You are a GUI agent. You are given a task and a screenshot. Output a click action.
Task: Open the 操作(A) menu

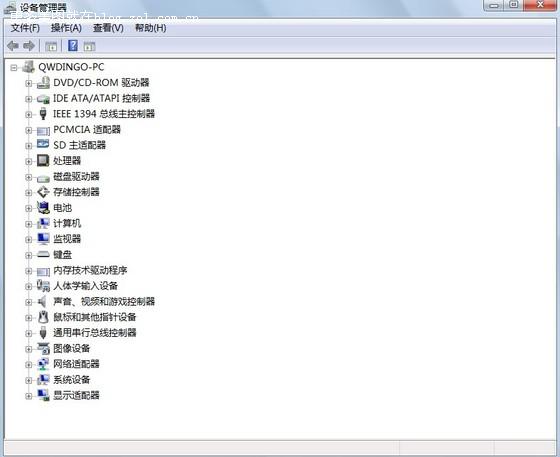66,28
